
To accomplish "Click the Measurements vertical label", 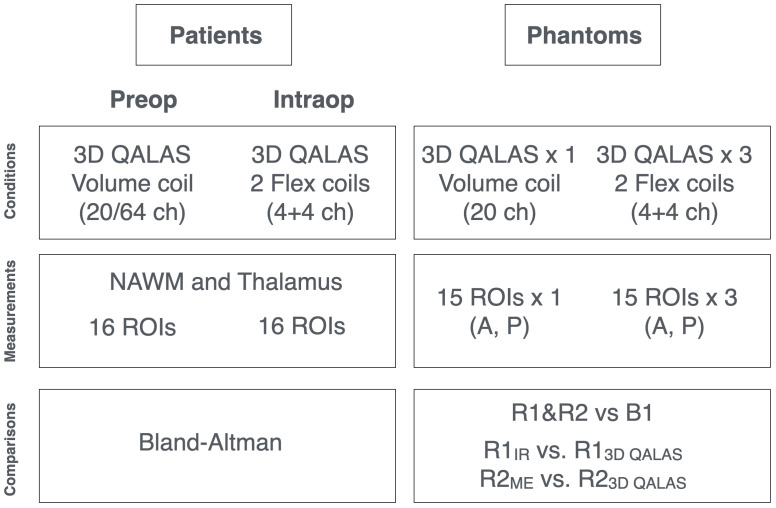I will click(x=10, y=311).
